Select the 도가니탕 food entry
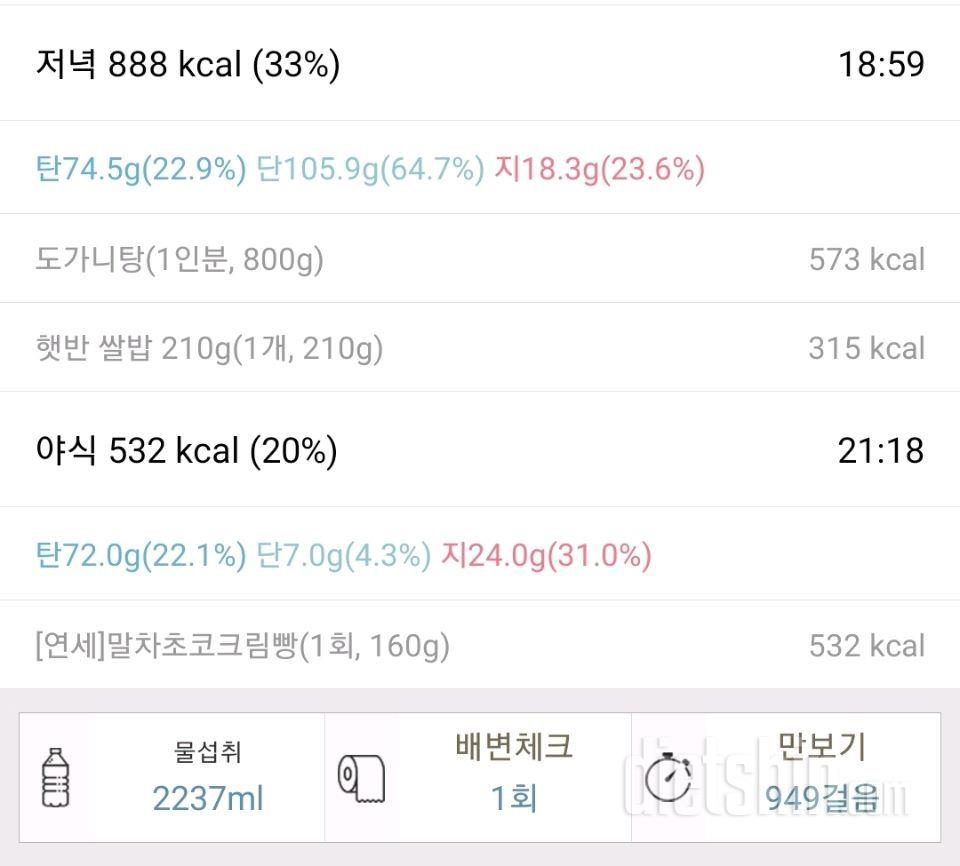This screenshot has height=866, width=960. pos(180,260)
